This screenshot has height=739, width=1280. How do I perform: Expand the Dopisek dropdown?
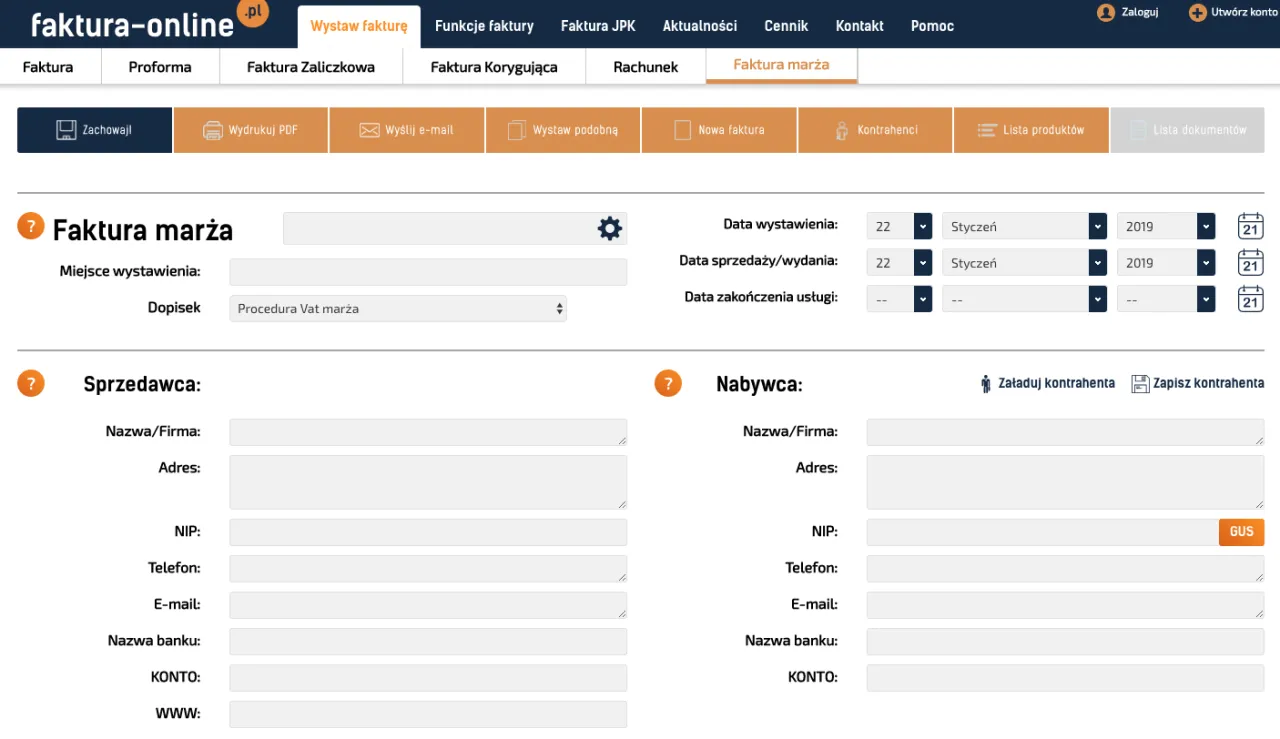pos(398,309)
